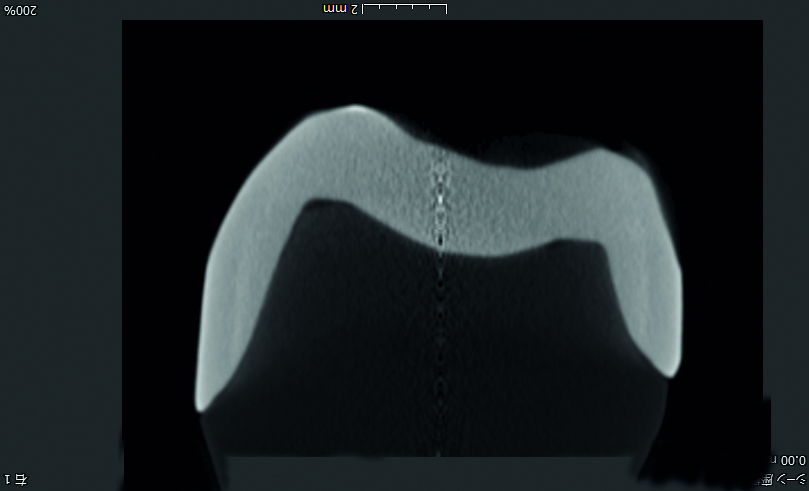Click the 0.00 position readout
809x491 pixels.
point(789,460)
